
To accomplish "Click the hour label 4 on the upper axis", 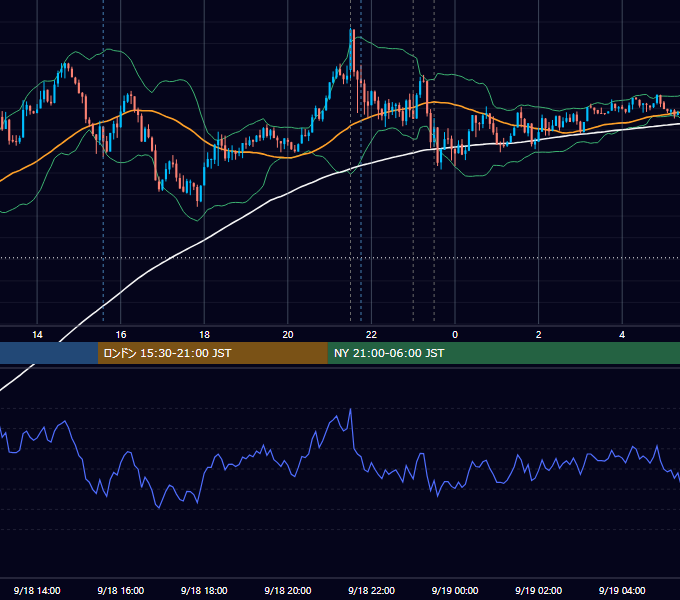I will [622, 335].
